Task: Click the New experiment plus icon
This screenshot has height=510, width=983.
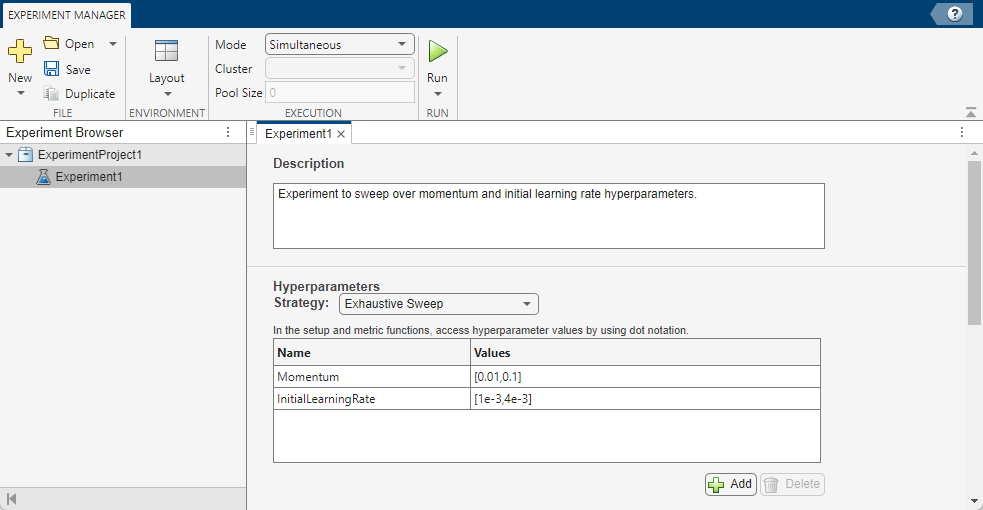Action: pos(20,51)
